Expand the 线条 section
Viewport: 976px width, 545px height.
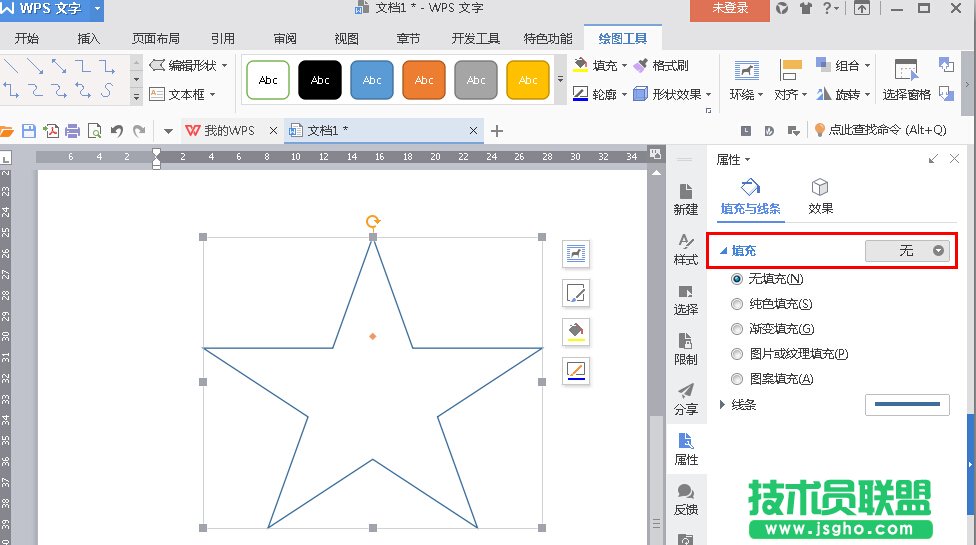[x=723, y=405]
